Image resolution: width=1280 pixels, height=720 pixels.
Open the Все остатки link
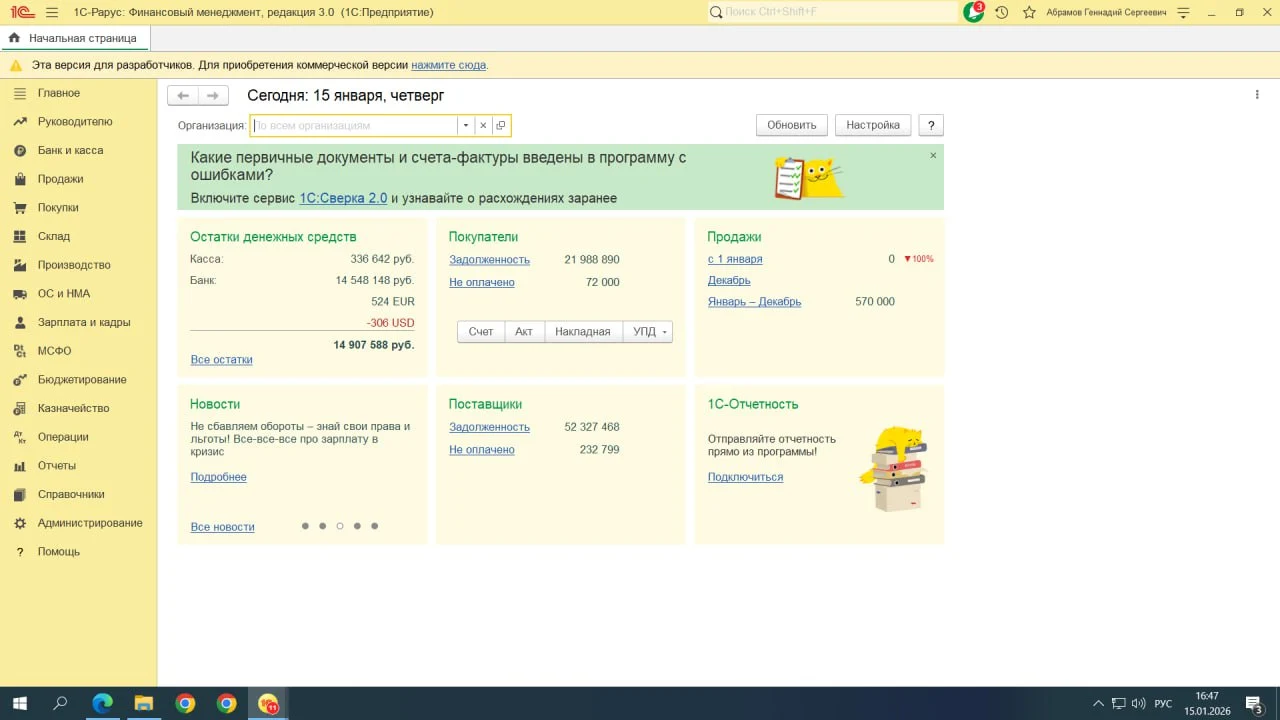coord(221,360)
